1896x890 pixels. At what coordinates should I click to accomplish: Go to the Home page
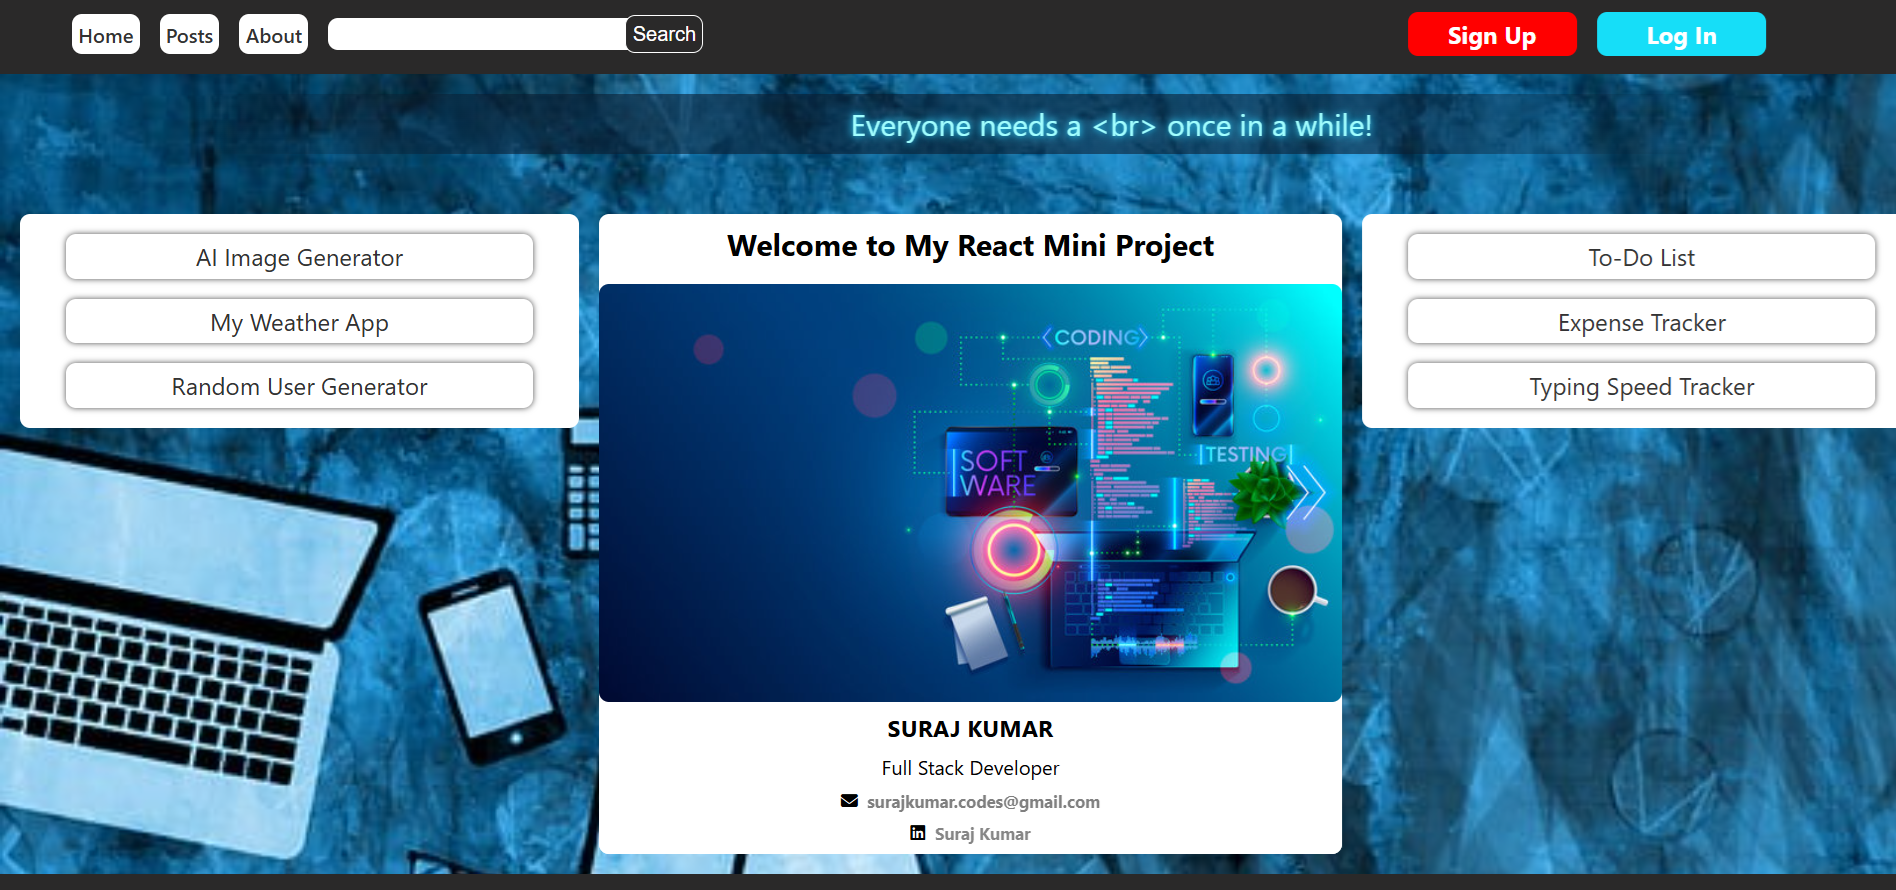coord(106,35)
